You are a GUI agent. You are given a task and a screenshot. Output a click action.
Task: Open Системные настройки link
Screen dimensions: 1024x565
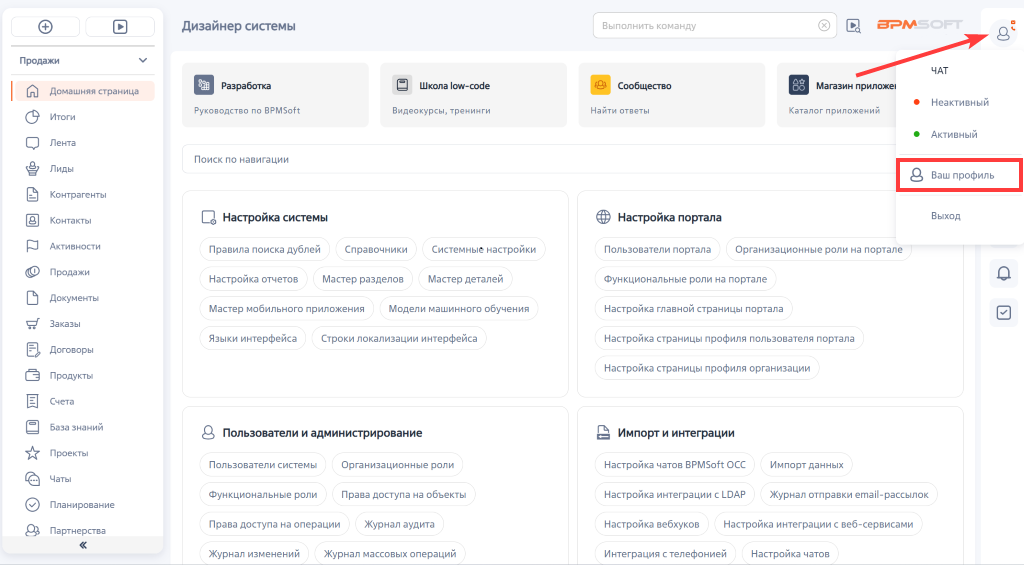(x=484, y=249)
